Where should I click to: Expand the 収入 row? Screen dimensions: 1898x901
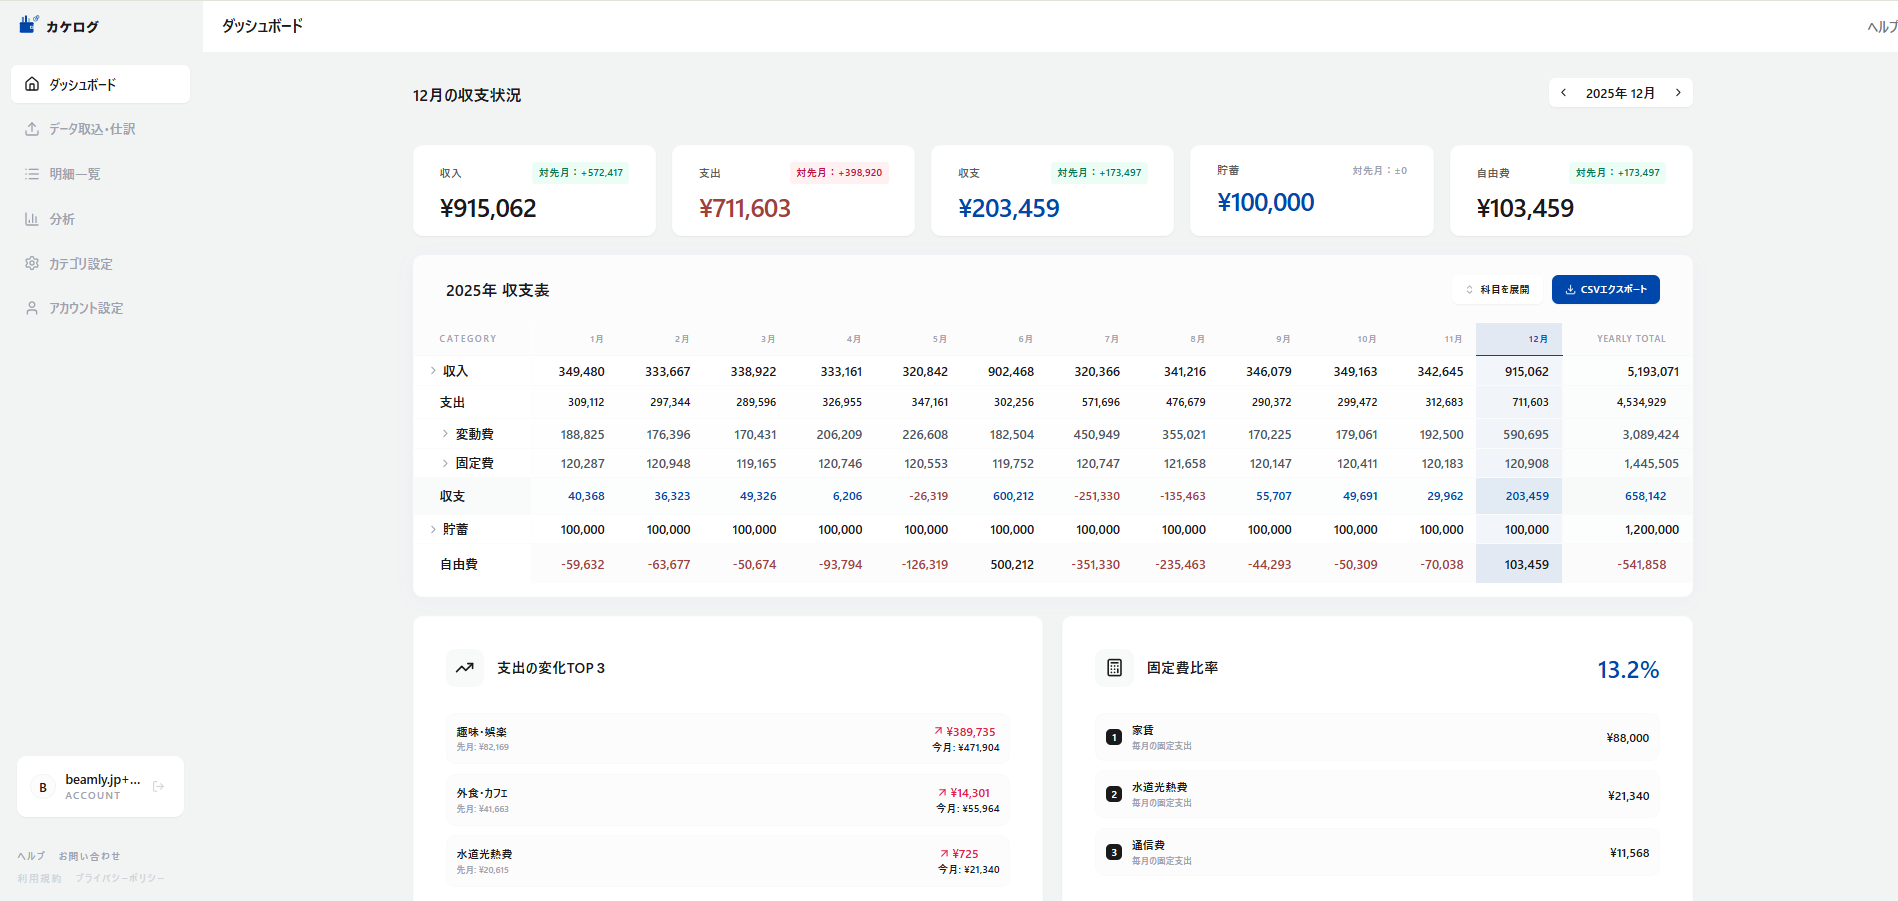[x=433, y=371]
